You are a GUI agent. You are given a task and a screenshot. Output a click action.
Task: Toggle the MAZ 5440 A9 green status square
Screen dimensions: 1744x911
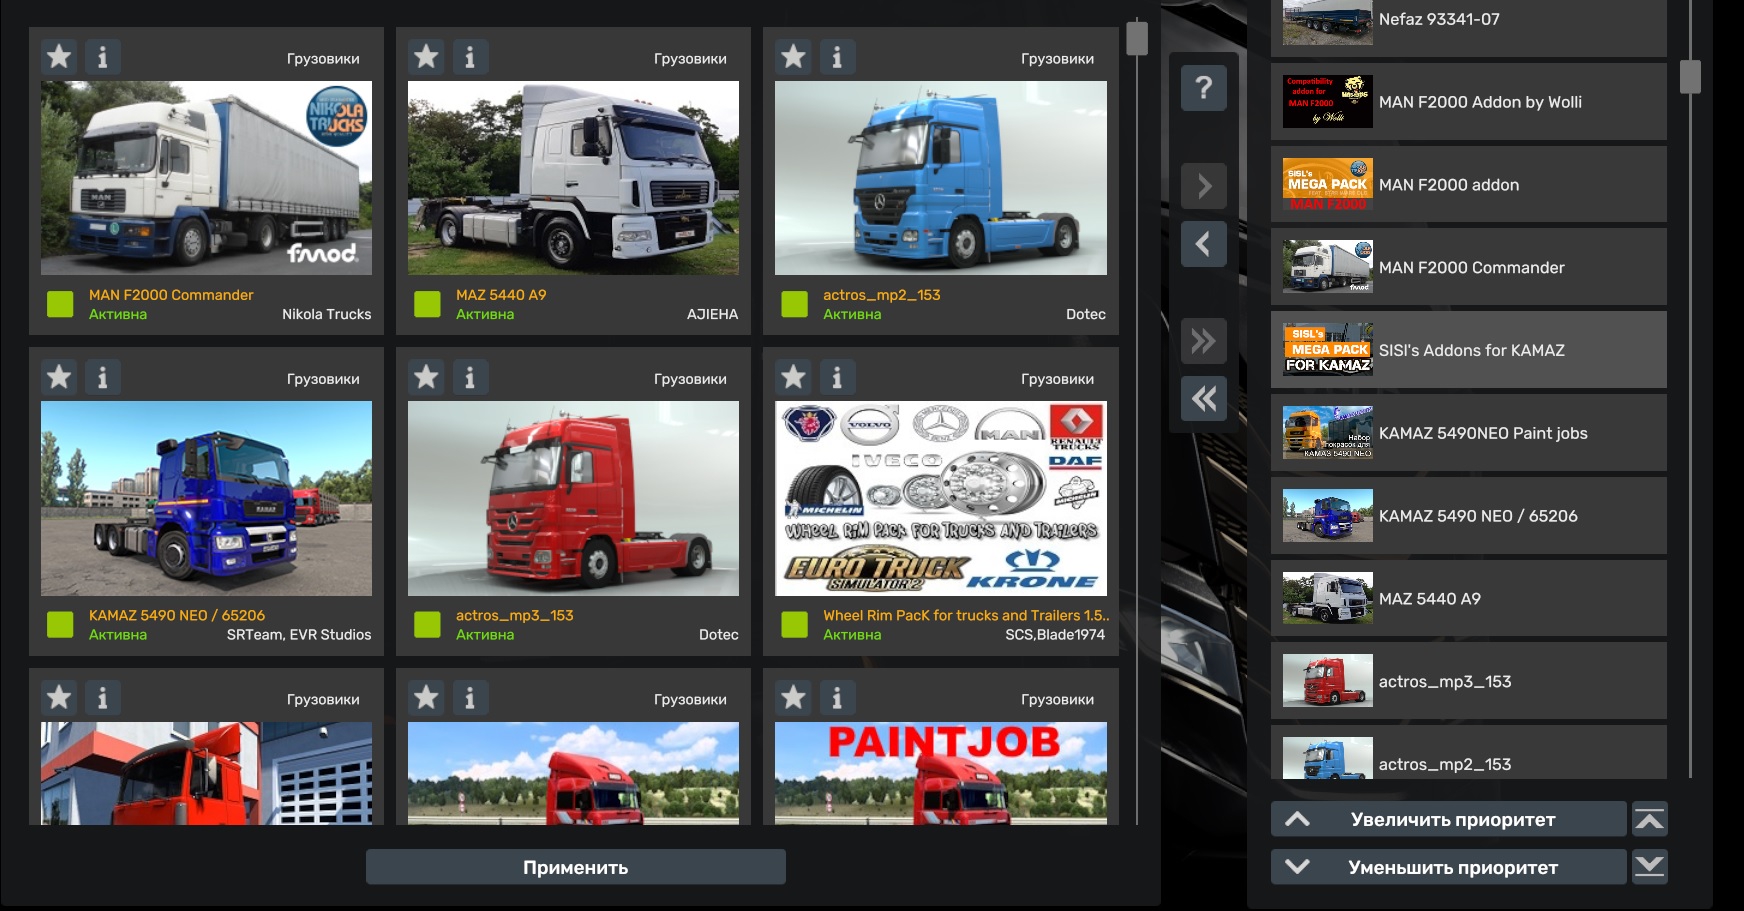pos(427,304)
